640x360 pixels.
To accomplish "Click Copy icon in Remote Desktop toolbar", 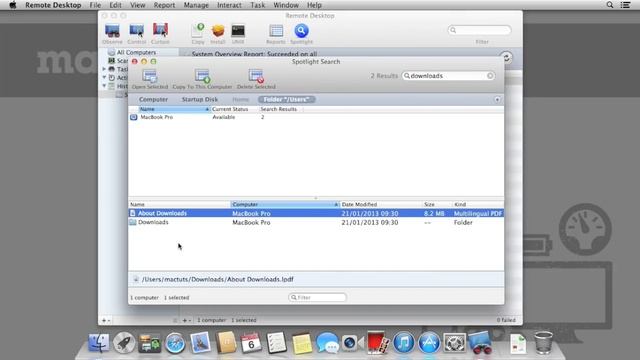I will tap(198, 31).
